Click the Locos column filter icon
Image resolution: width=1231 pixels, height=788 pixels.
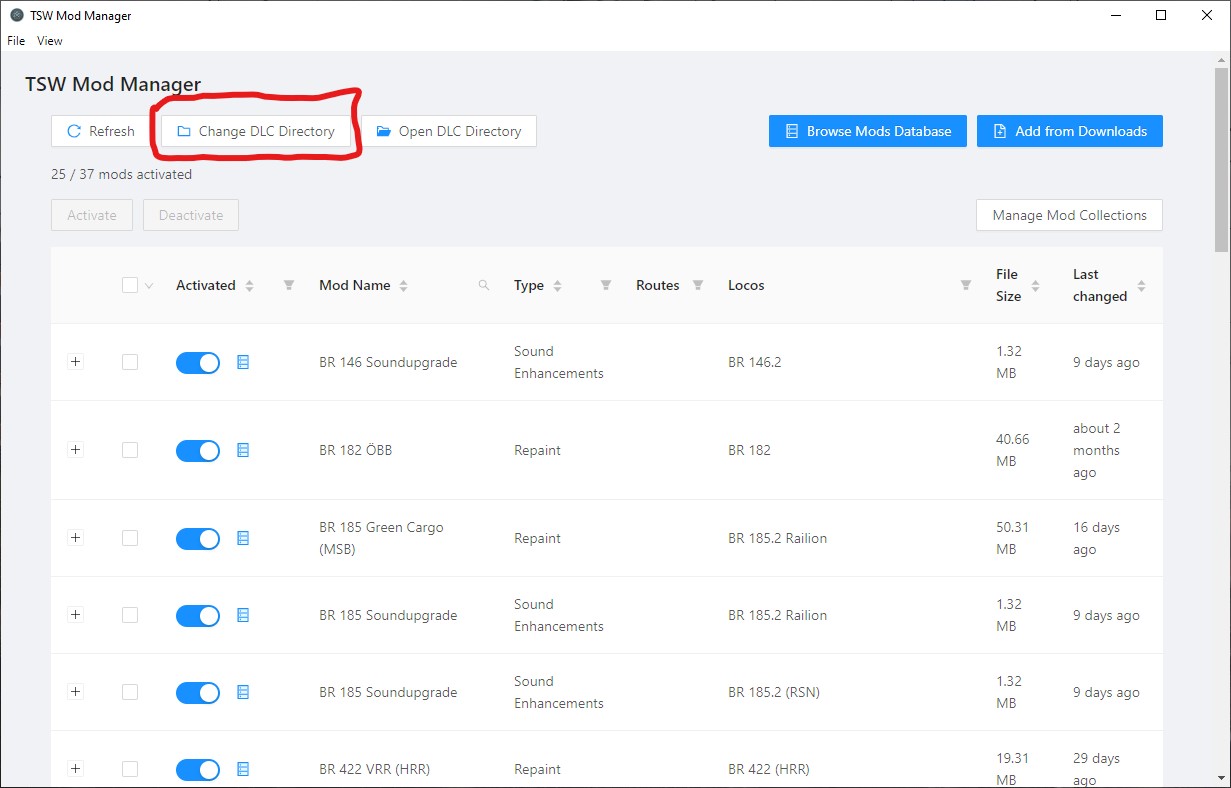[965, 286]
